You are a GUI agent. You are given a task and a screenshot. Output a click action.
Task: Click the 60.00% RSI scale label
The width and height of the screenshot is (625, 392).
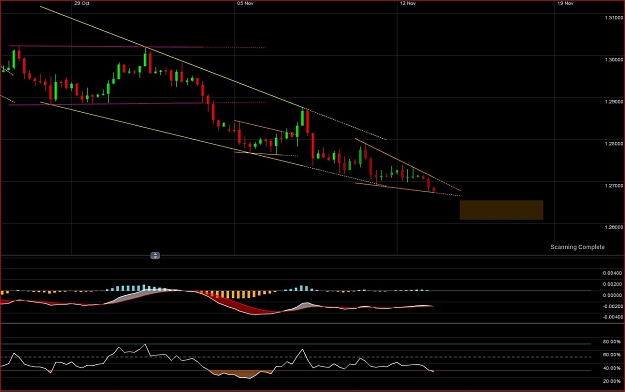(612, 355)
